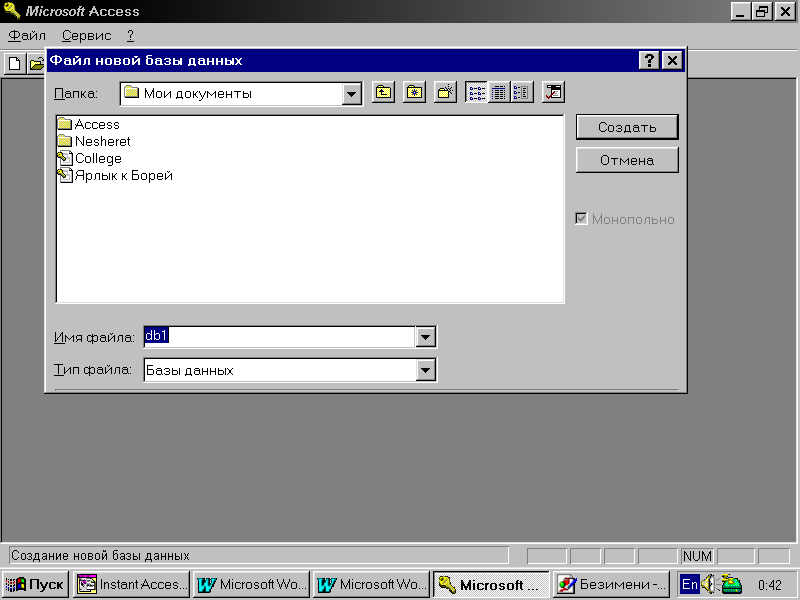Switch to Безимени taskbar item
Screen dimensions: 800x600
click(612, 584)
